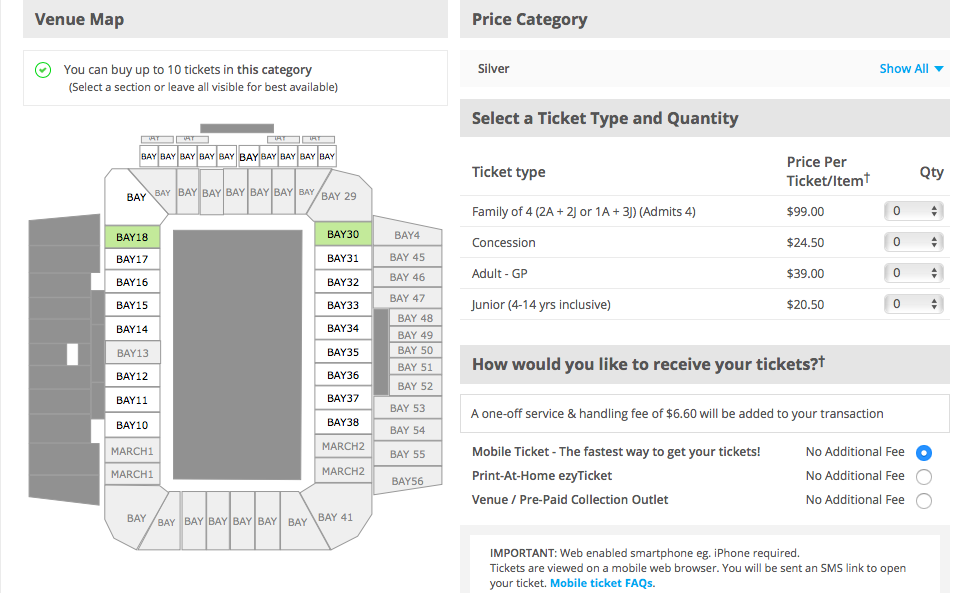Image resolution: width=969 pixels, height=593 pixels.
Task: Click the green checkmark icon in info box
Action: pos(43,70)
